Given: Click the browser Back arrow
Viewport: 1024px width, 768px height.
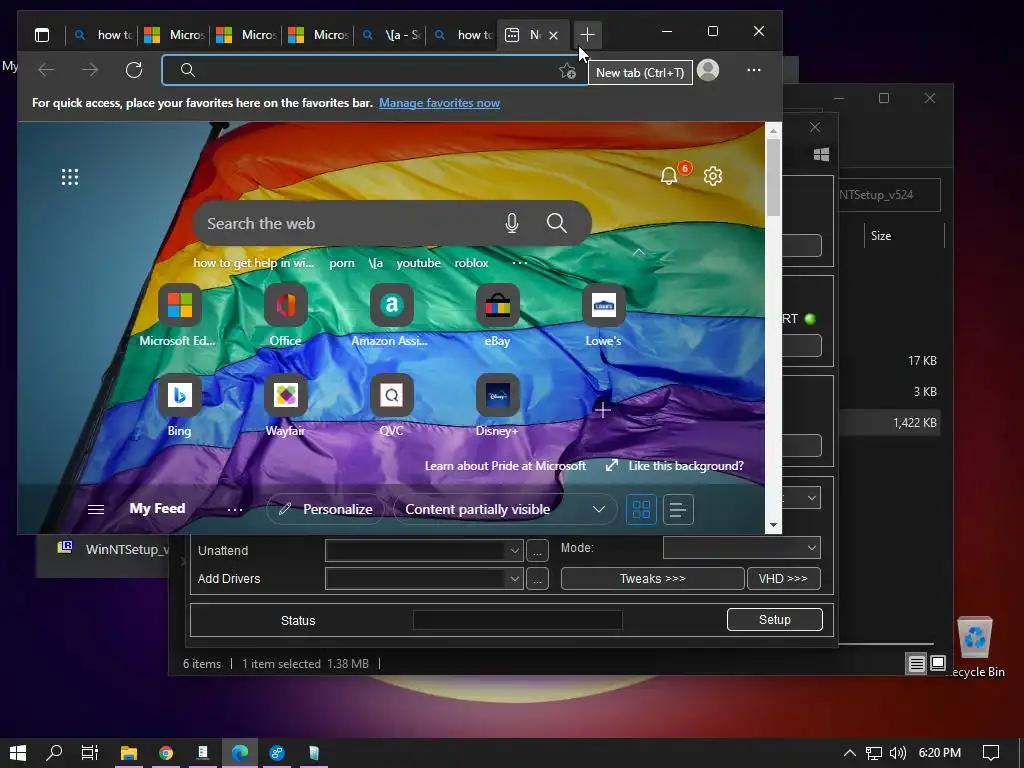Looking at the screenshot, I should (46, 70).
